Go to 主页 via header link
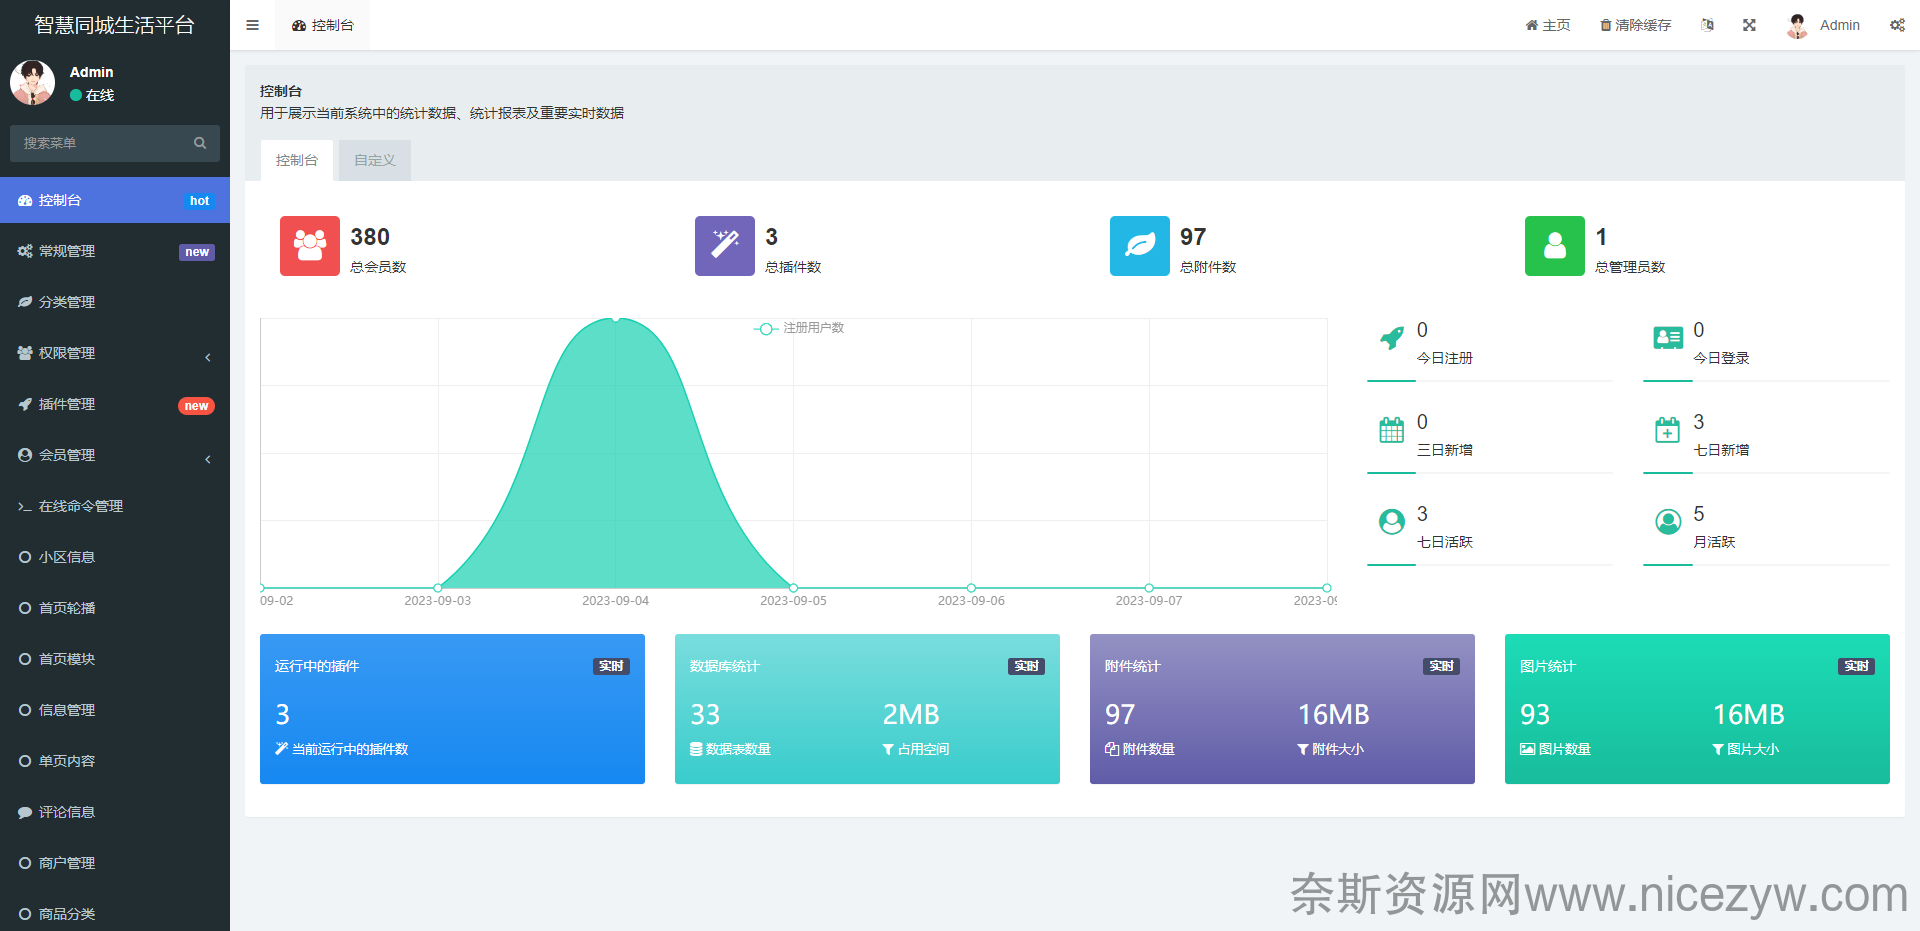Image resolution: width=1920 pixels, height=931 pixels. point(1547,25)
